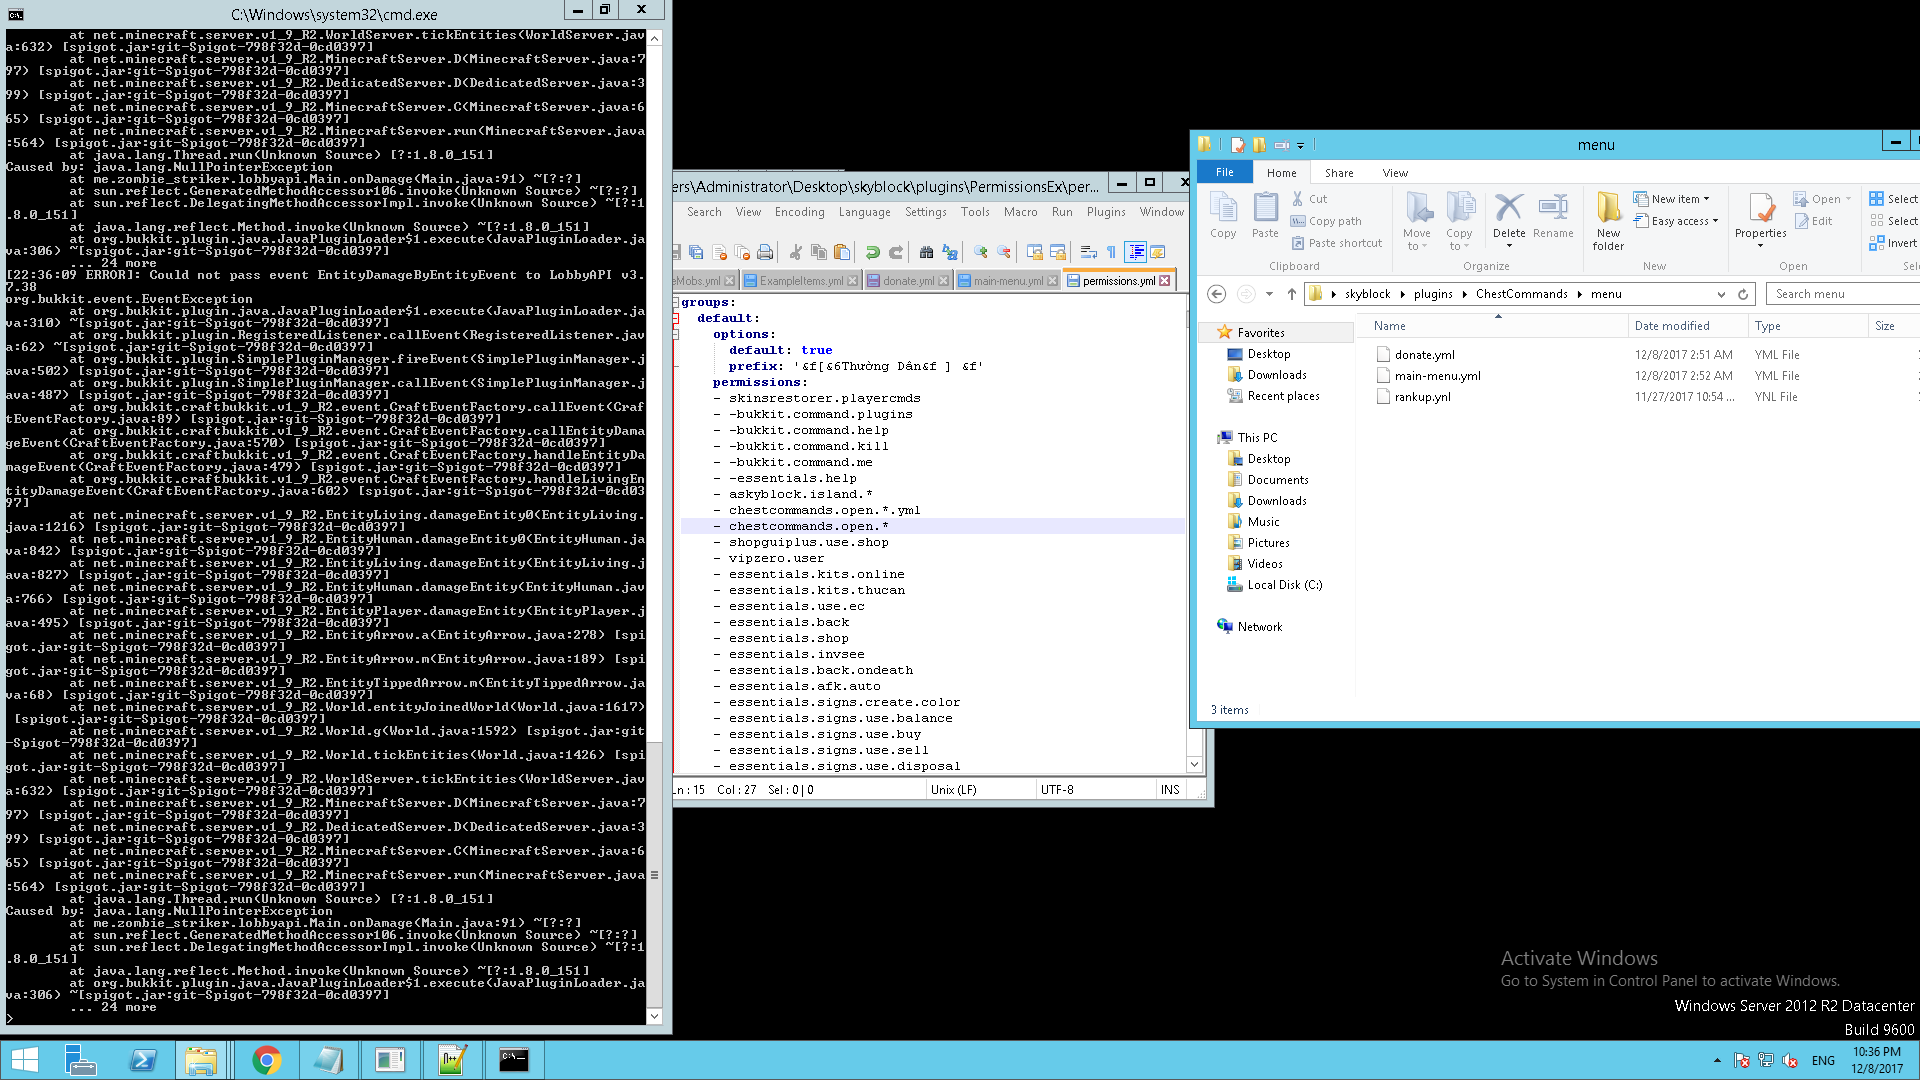
Task: Toggle Show All Characters pilcrow icon
Action: (1111, 252)
